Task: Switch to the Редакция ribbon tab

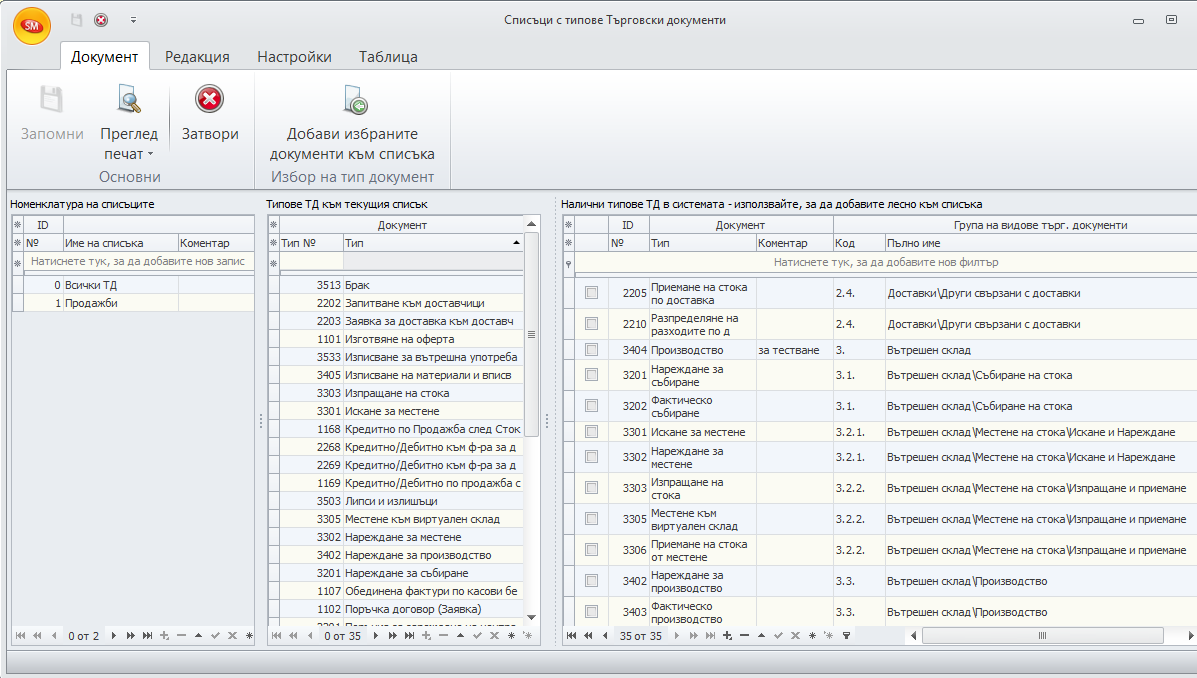Action: coord(197,56)
